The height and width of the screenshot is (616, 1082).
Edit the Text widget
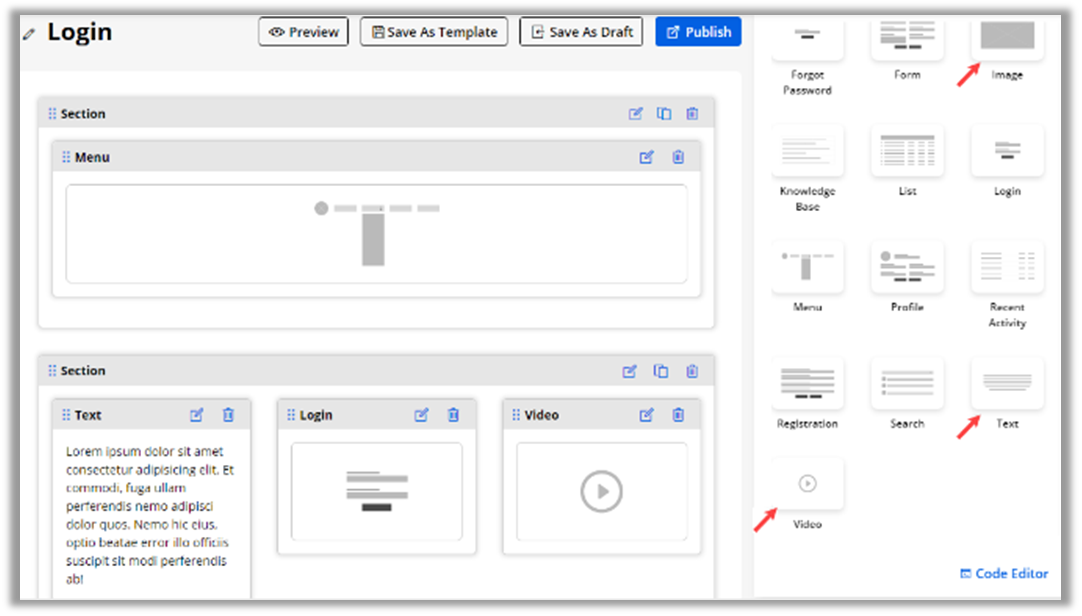(197, 415)
